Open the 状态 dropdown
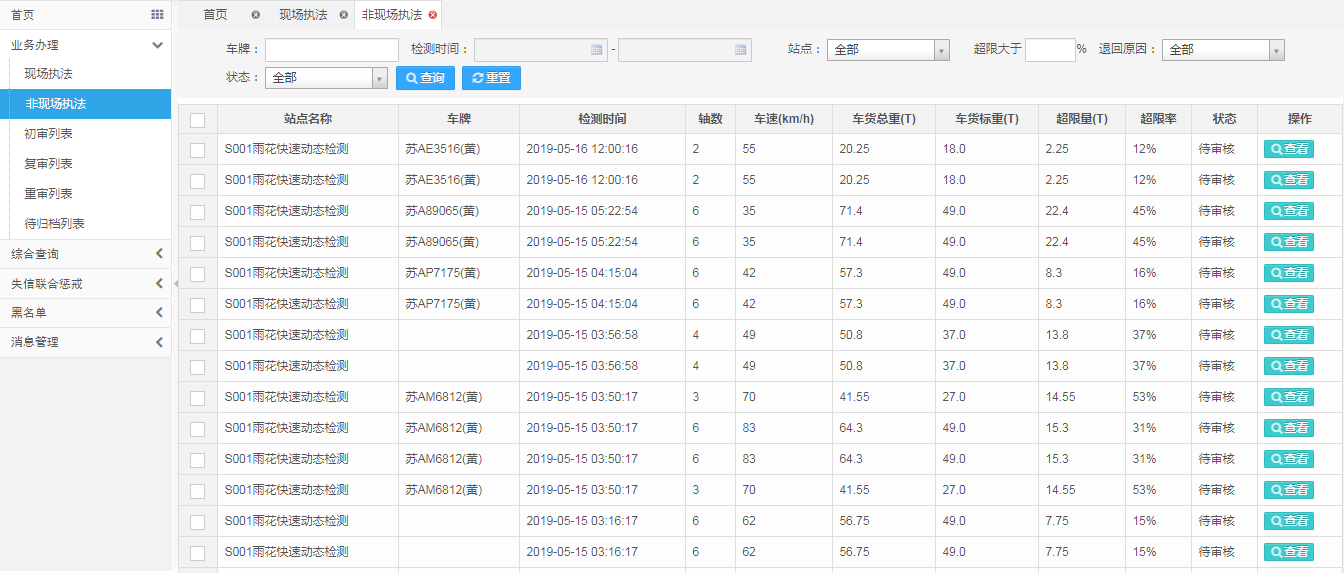The height and width of the screenshot is (586, 1344). (326, 78)
